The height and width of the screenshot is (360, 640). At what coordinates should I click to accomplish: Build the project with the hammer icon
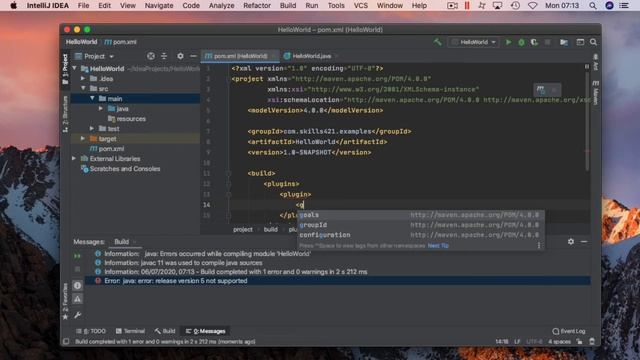[x=438, y=42]
